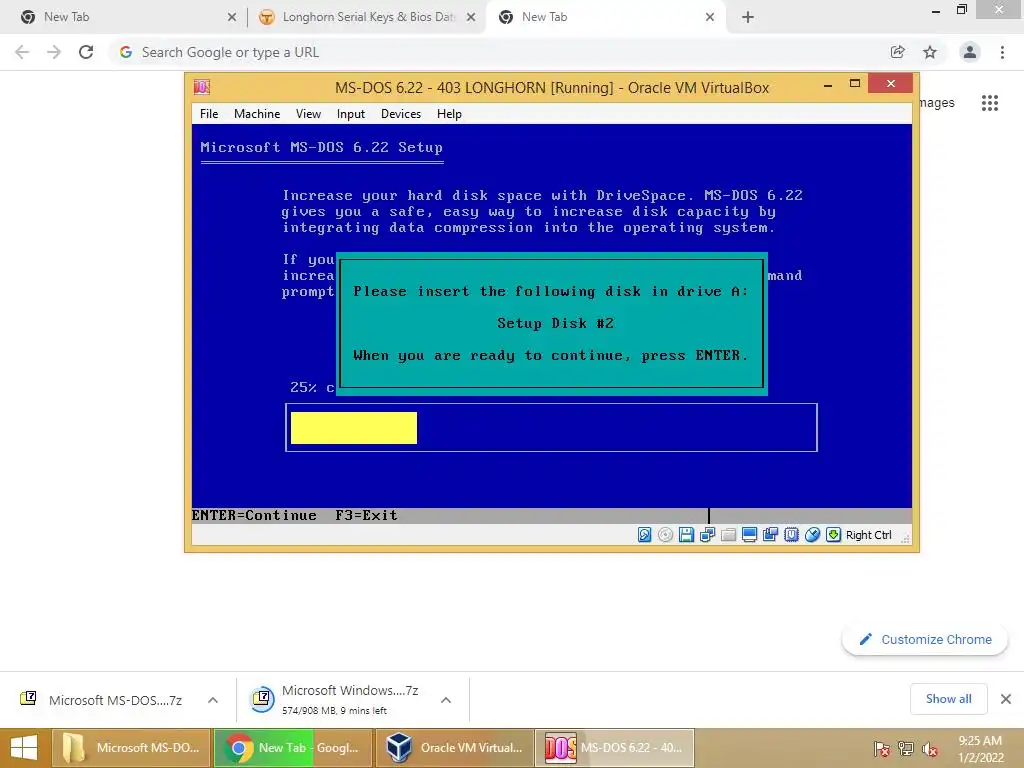The width and height of the screenshot is (1024, 768).
Task: Open the Chrome profile avatar
Action: tap(970, 52)
